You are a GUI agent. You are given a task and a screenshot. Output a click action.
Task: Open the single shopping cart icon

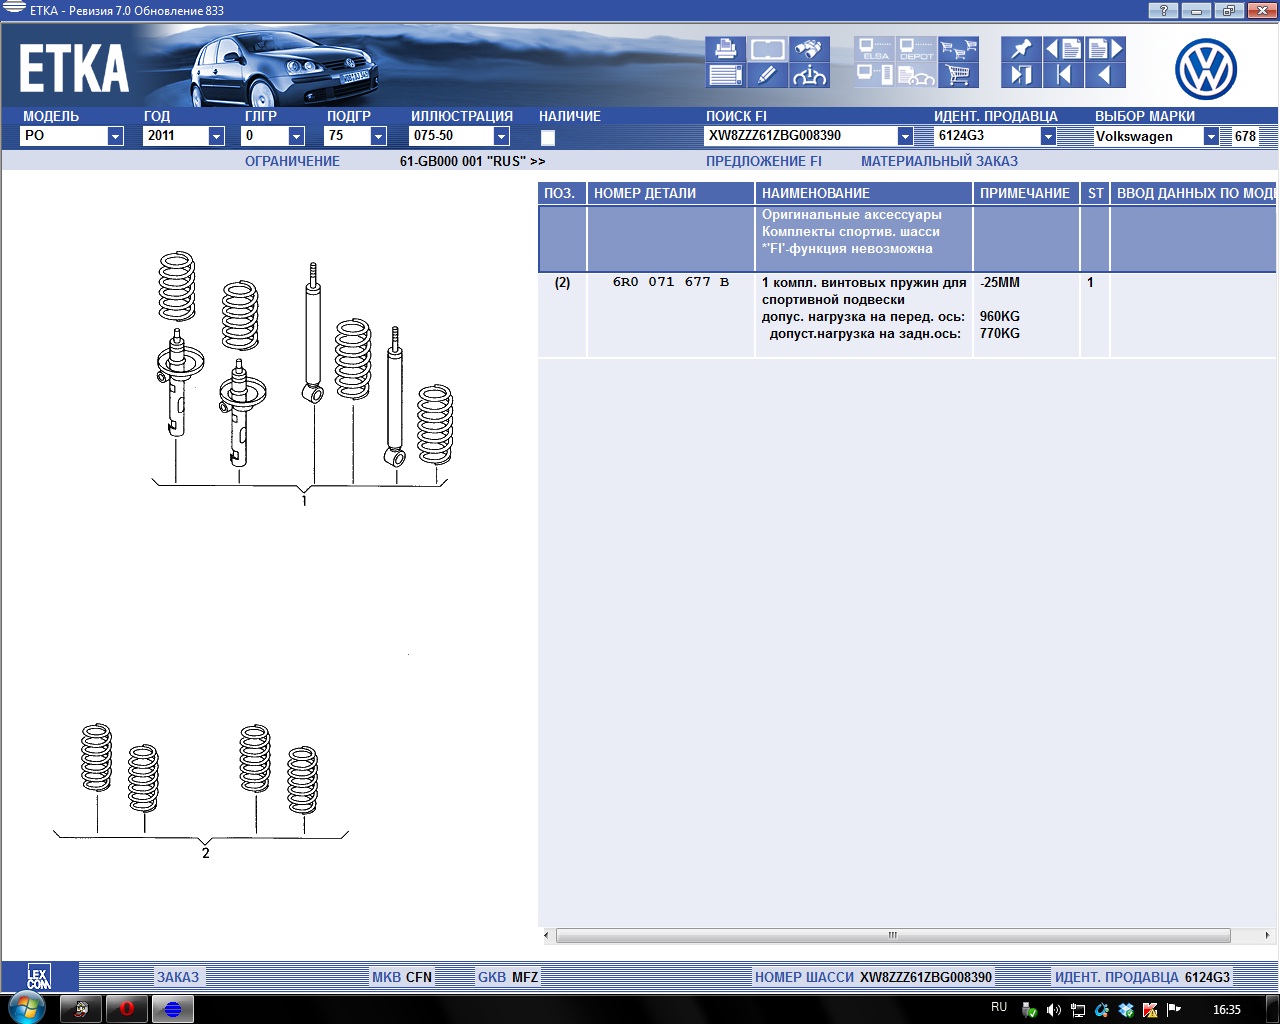pyautogui.click(x=958, y=75)
